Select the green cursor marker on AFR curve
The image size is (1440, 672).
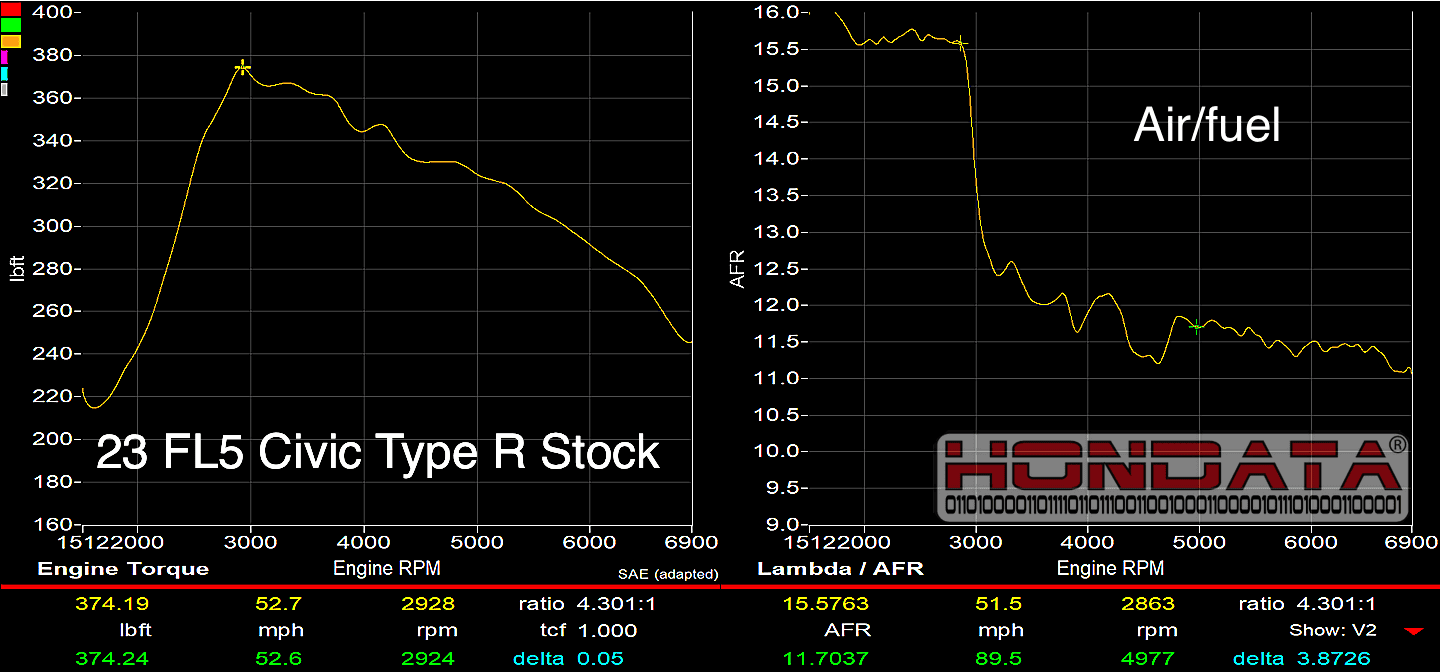(x=1195, y=326)
